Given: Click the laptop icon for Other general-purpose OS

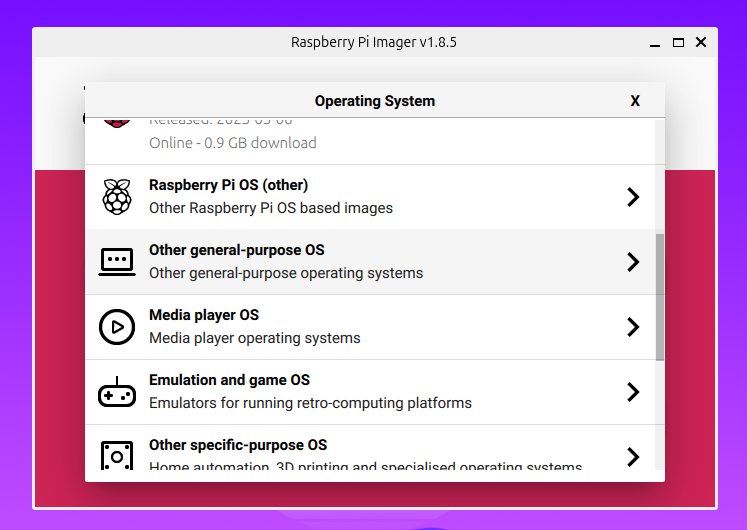Looking at the screenshot, I should pyautogui.click(x=117, y=262).
